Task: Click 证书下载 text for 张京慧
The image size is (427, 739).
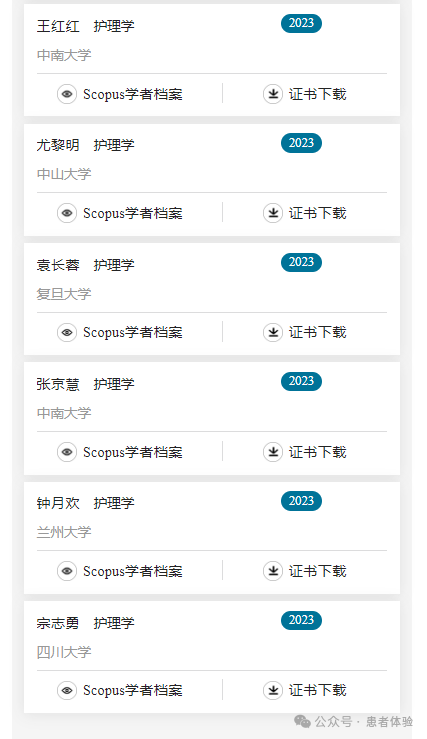Action: point(318,452)
